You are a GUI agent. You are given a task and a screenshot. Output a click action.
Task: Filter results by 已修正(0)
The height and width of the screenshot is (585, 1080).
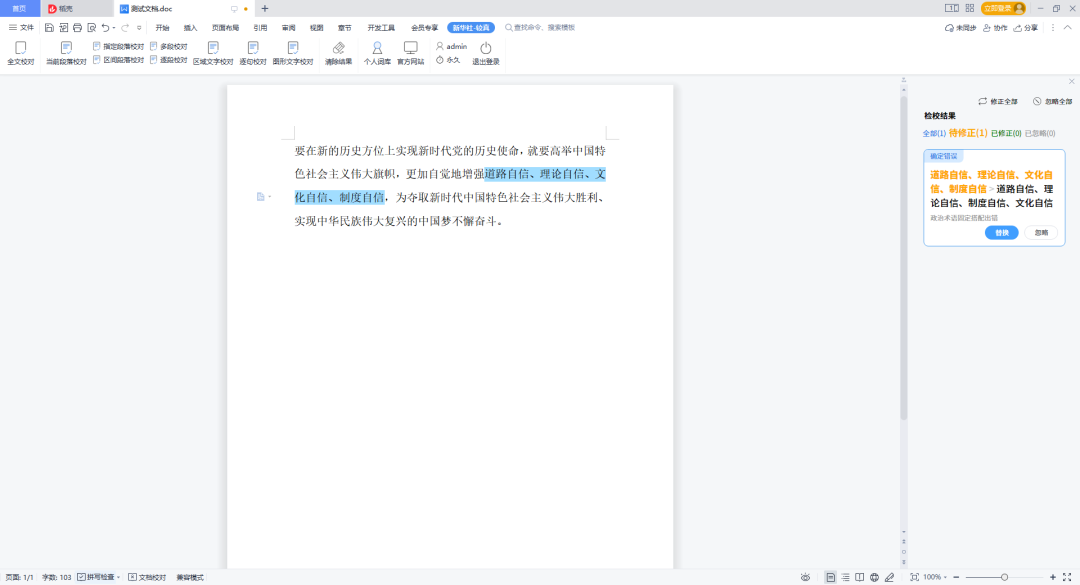(1006, 133)
